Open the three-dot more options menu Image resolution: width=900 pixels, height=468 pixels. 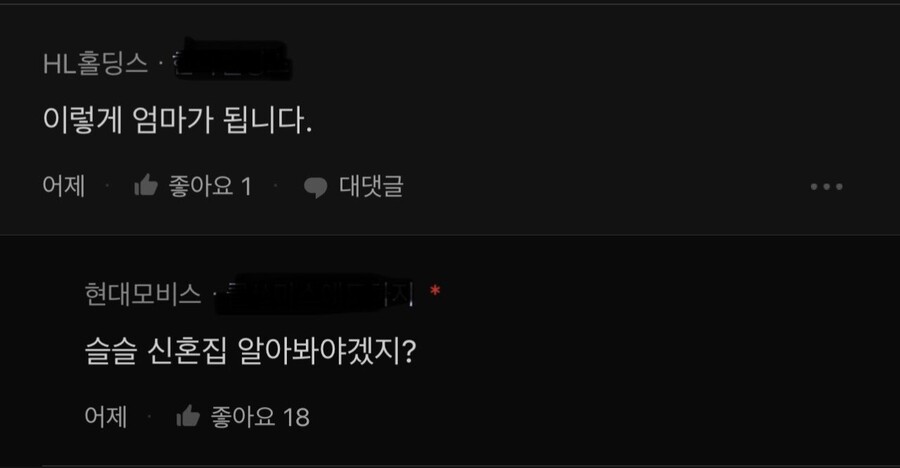pyautogui.click(x=827, y=187)
